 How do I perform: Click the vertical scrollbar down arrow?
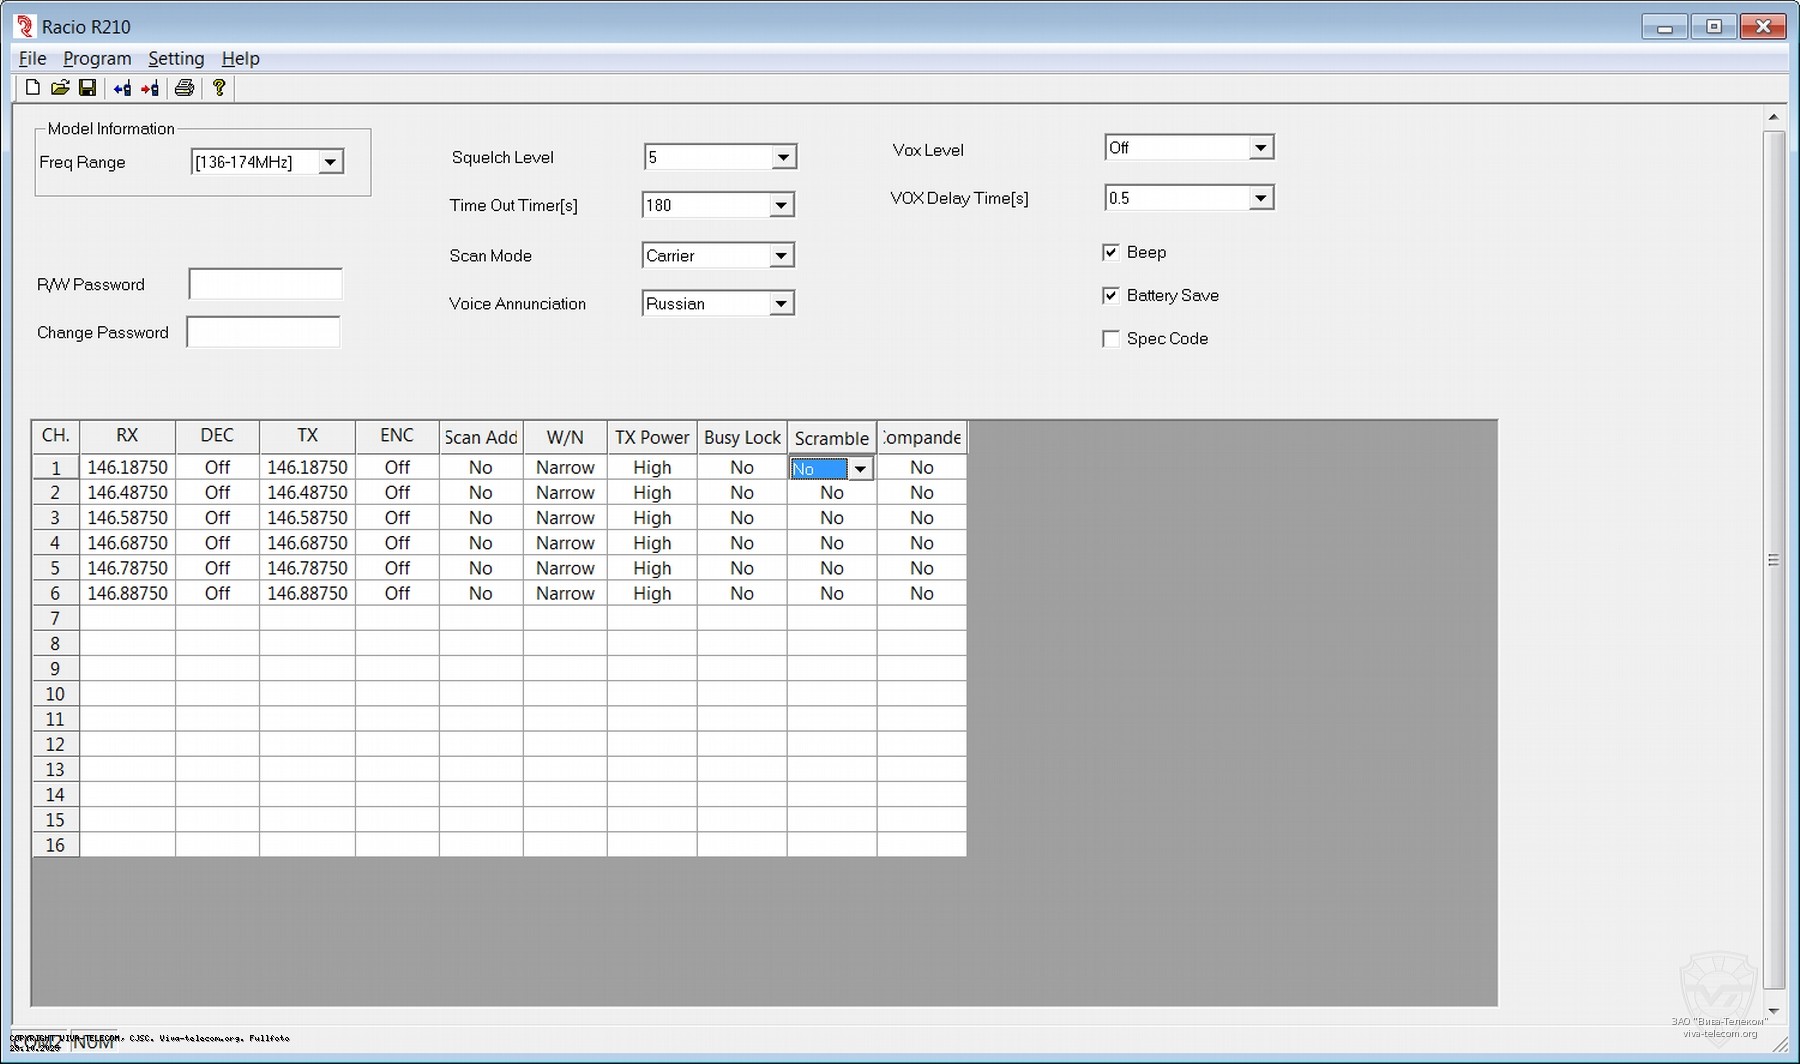click(x=1773, y=1011)
